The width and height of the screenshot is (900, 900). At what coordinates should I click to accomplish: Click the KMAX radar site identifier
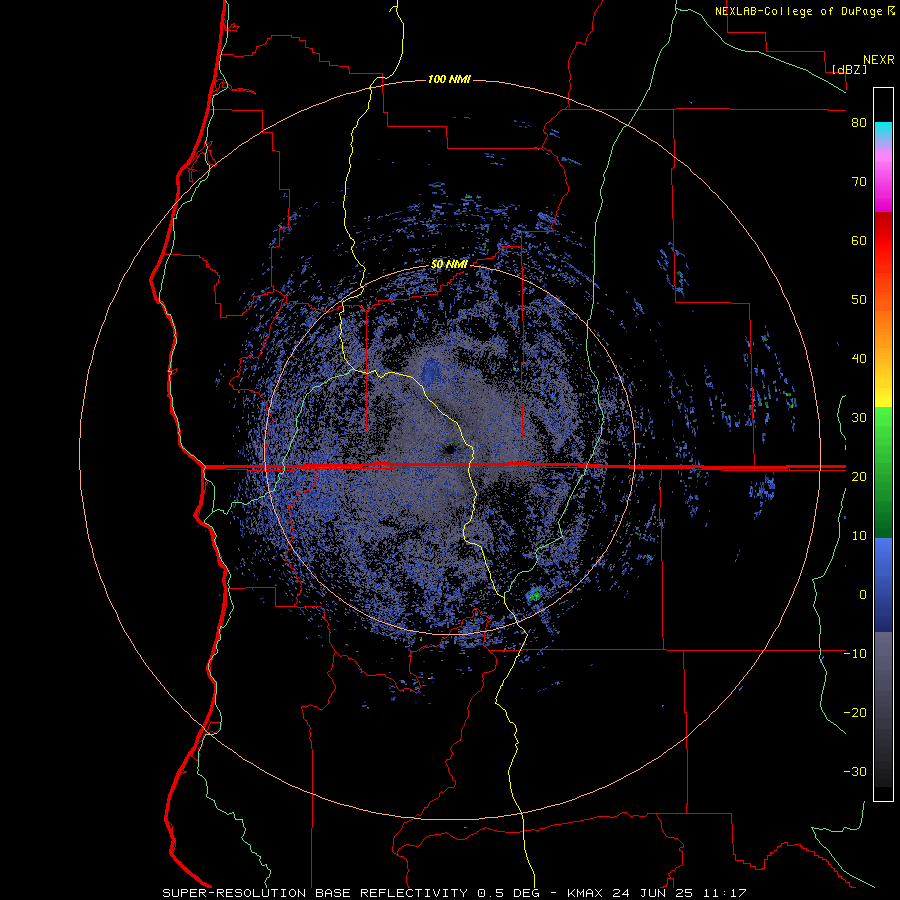pos(587,893)
